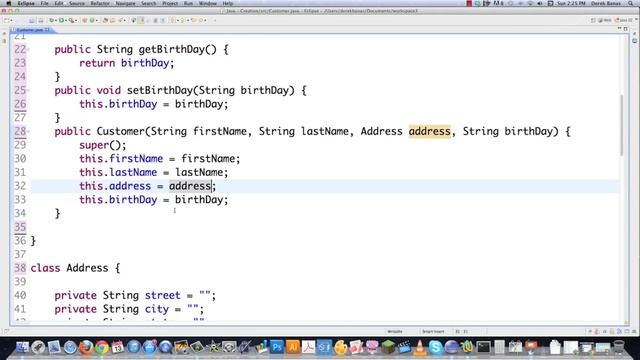640x360 pixels.
Task: Open the Refactor menu
Action: (100, 3)
